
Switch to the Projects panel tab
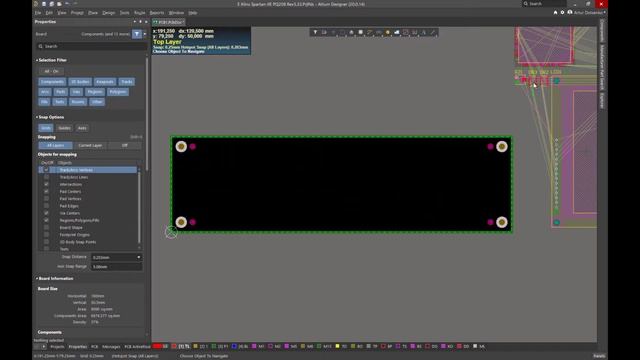[57, 347]
